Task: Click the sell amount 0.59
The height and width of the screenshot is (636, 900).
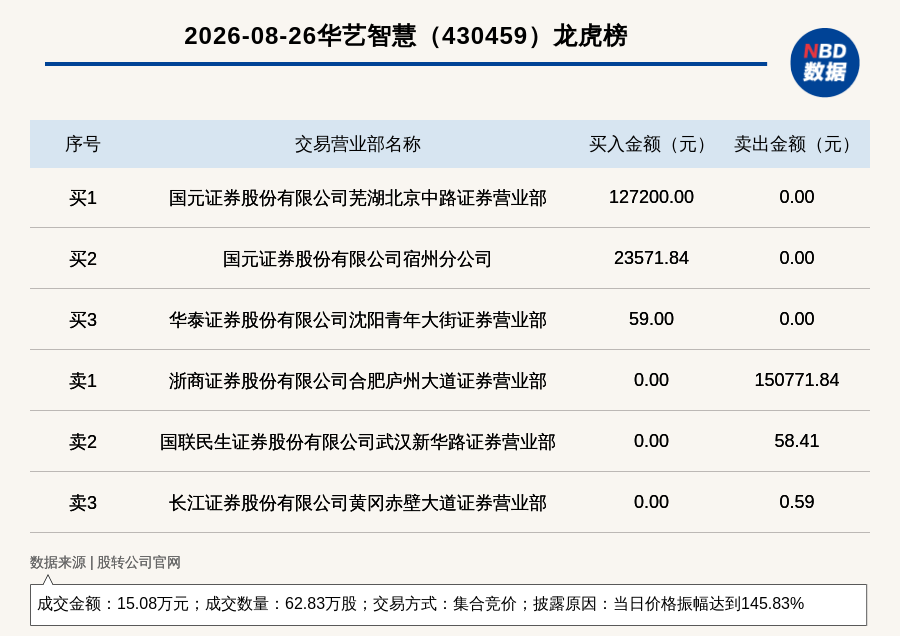Action: point(796,502)
